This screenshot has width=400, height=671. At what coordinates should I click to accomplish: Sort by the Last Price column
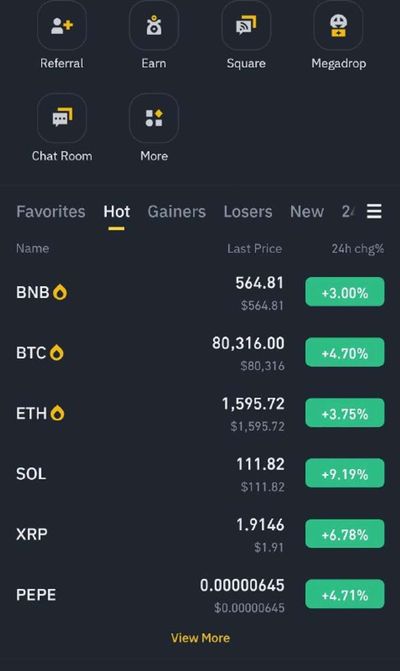(x=255, y=249)
